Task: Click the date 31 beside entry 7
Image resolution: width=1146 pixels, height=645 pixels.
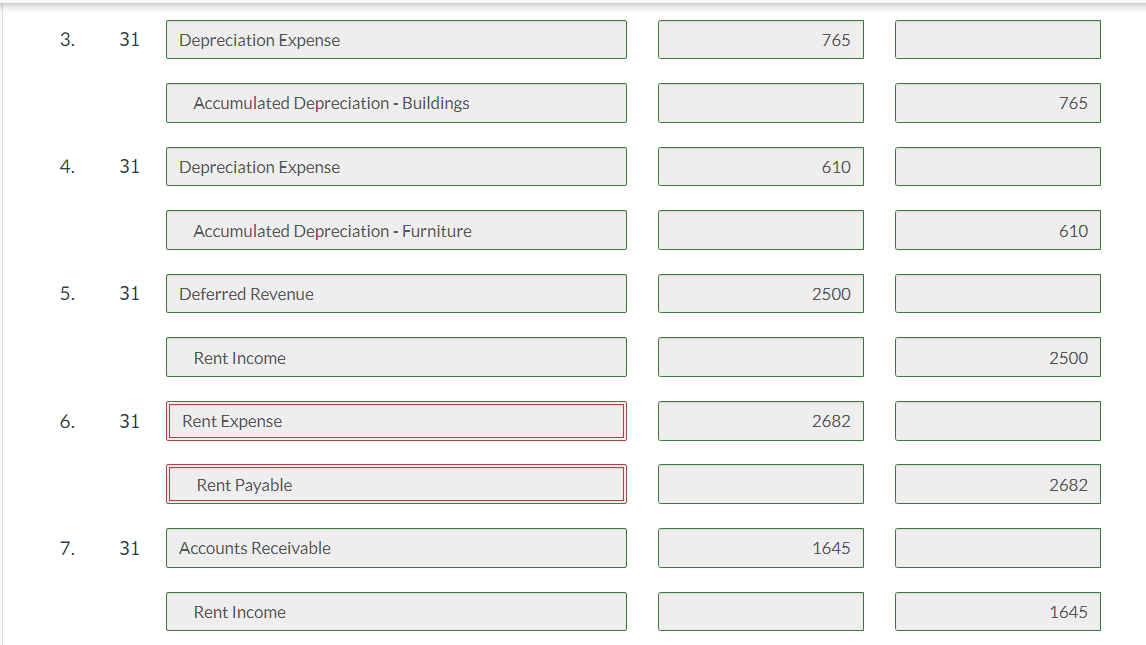Action: click(129, 548)
